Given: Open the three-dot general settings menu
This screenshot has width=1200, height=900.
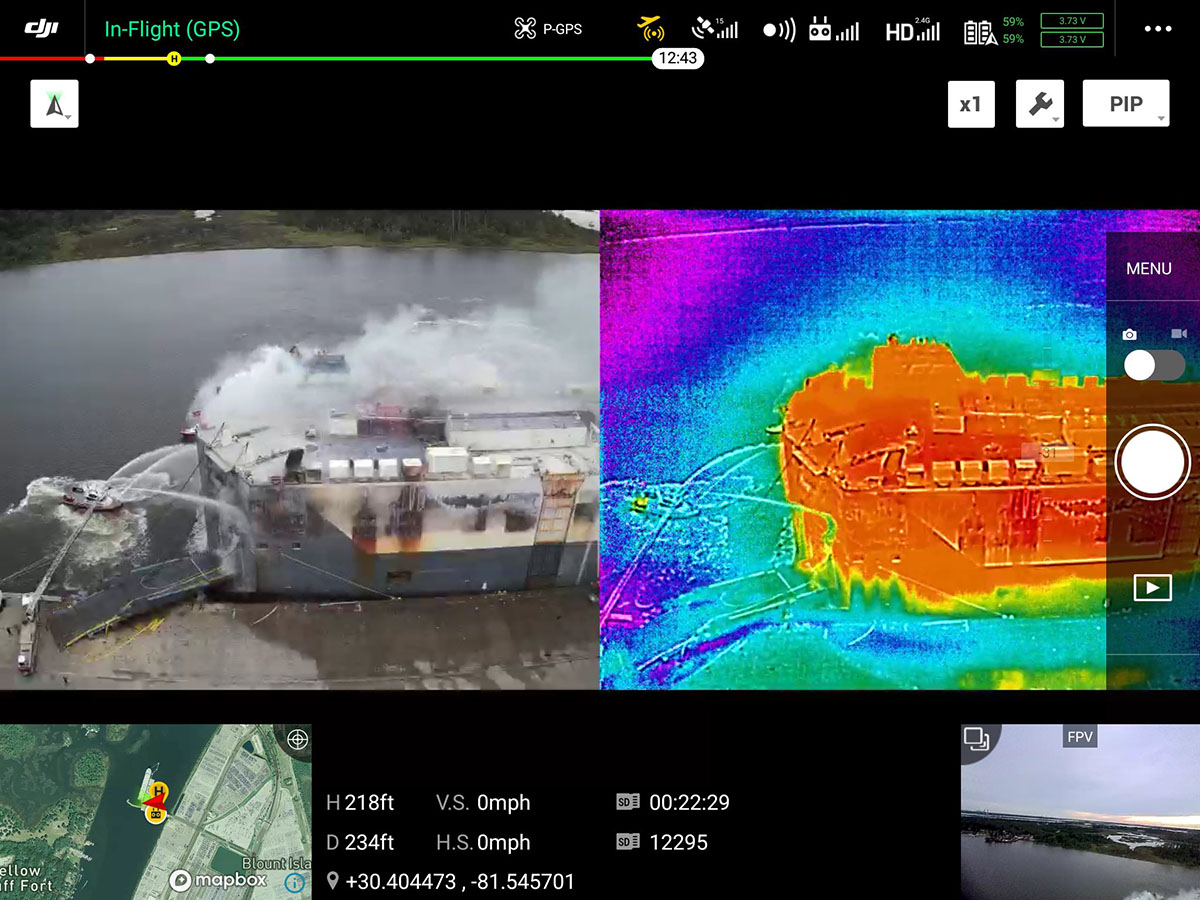Looking at the screenshot, I should 1157,29.
